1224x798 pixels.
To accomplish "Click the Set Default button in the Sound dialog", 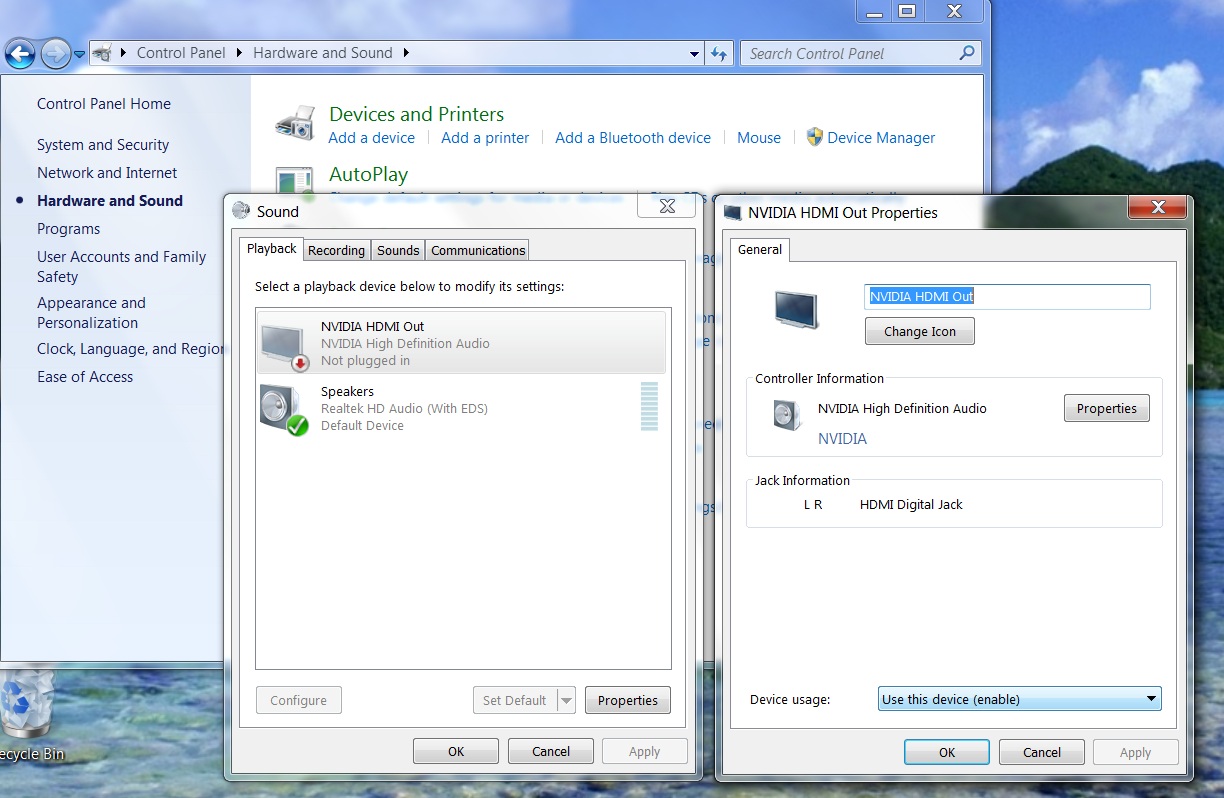I will tap(515, 701).
